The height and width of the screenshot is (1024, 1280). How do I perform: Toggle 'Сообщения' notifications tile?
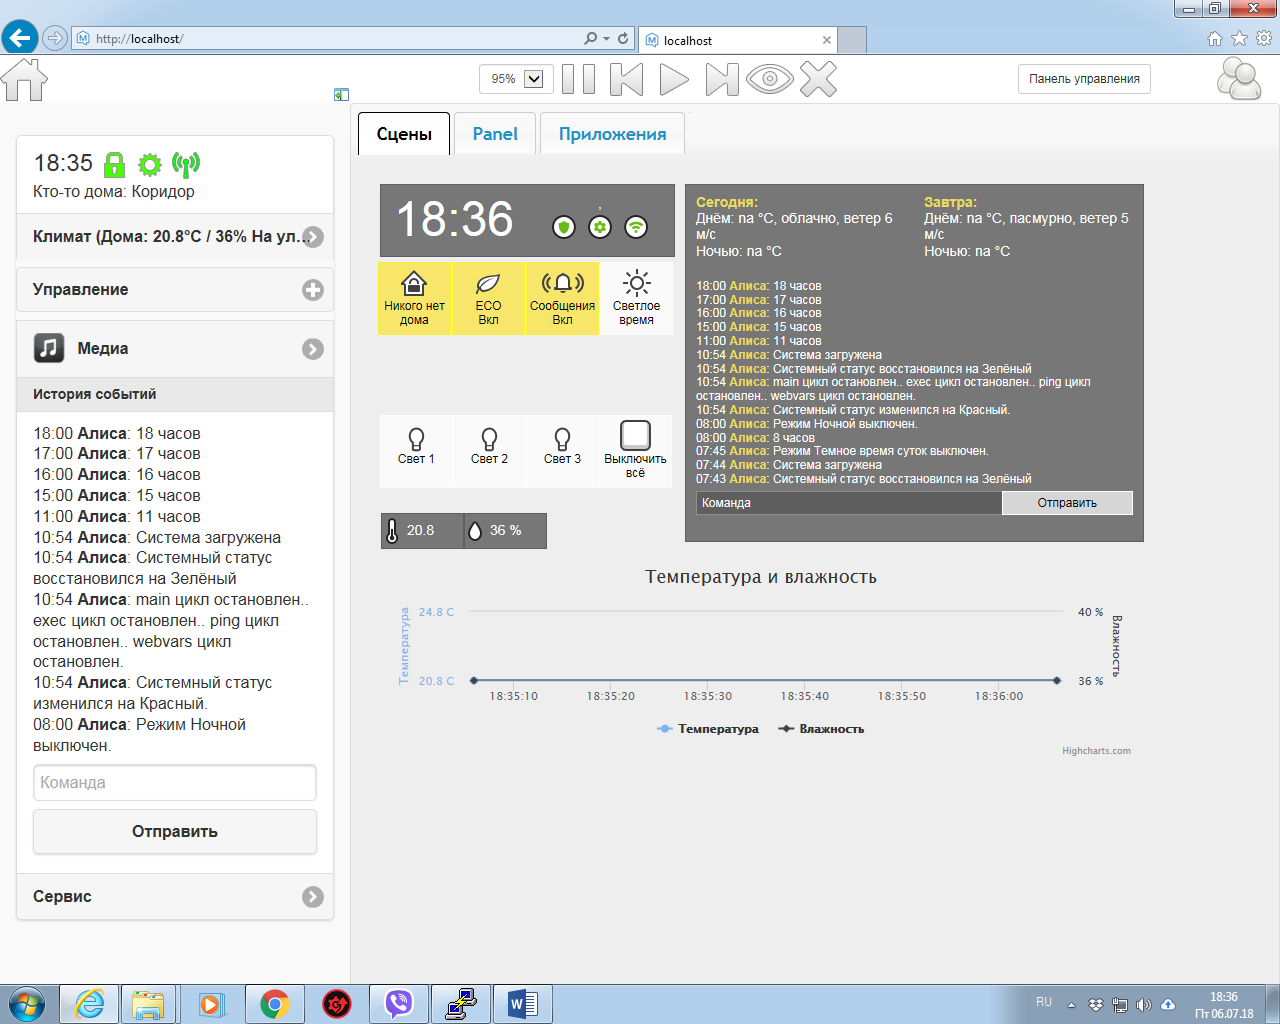(x=562, y=298)
